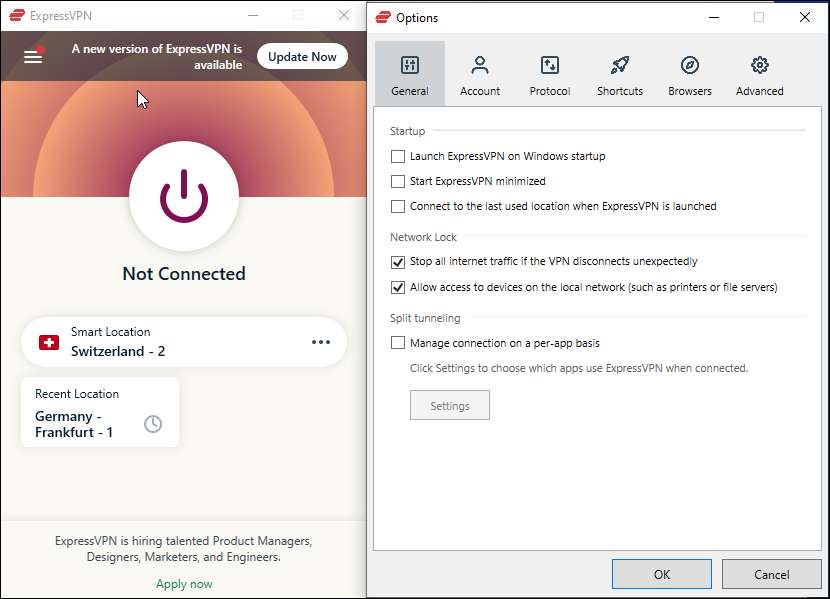Disable Stop all internet traffic checkbox
The width and height of the screenshot is (830, 599).
pos(398,262)
